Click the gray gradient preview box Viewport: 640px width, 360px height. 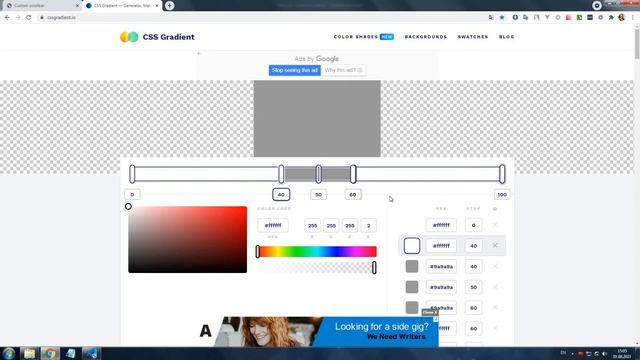click(x=317, y=118)
